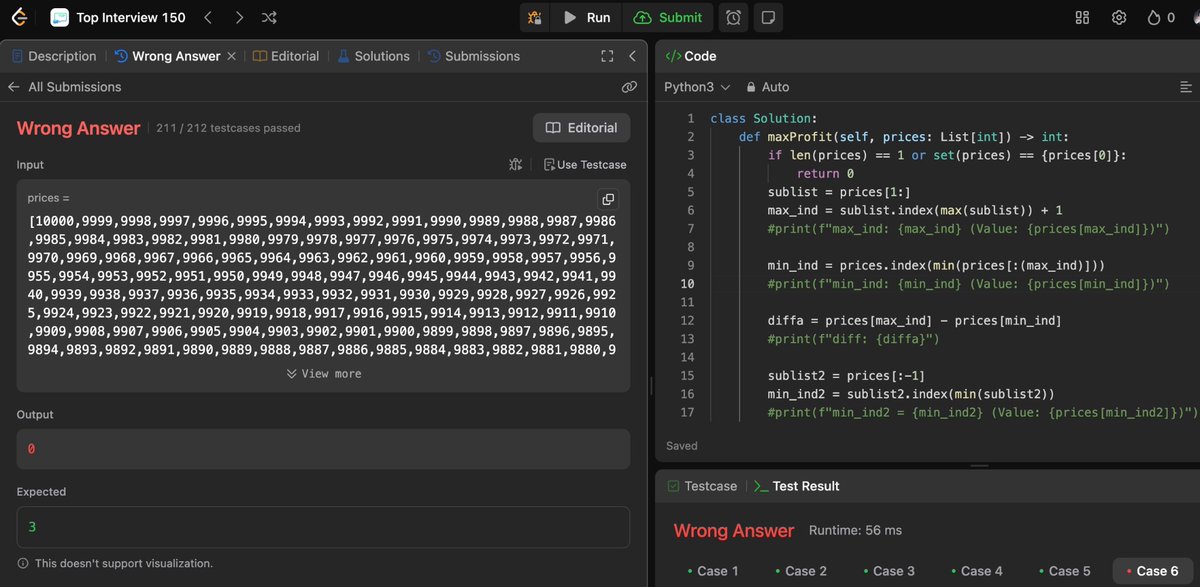Click the code format icon

[x=1186, y=87]
